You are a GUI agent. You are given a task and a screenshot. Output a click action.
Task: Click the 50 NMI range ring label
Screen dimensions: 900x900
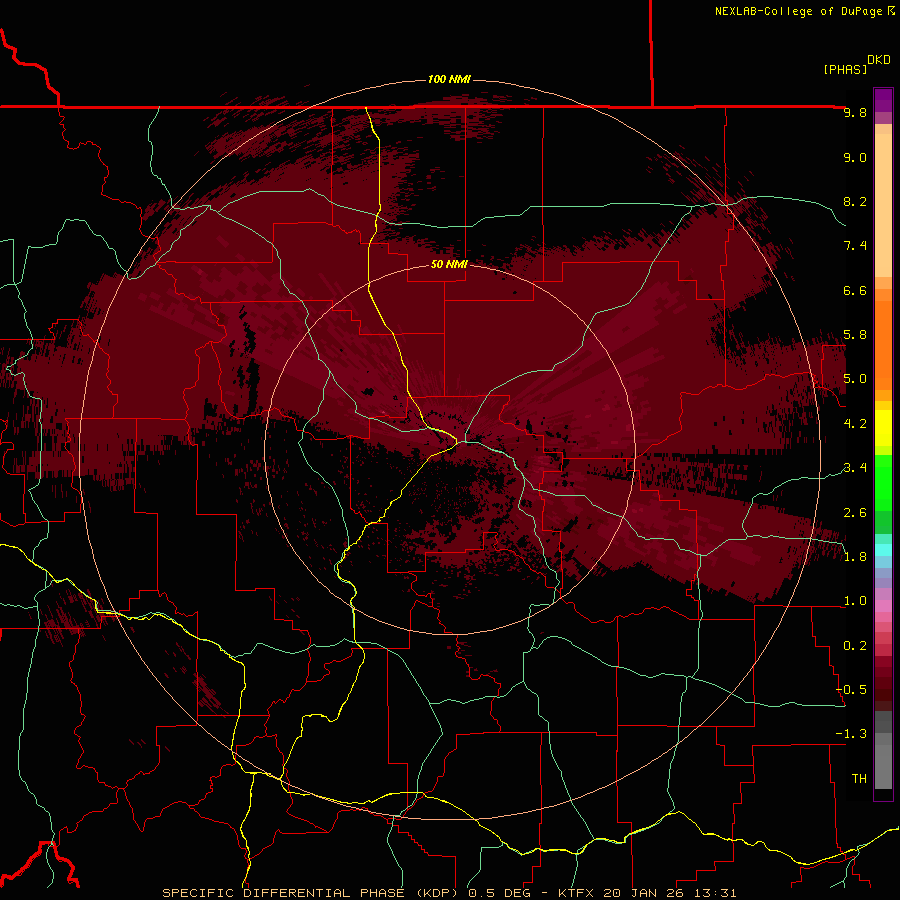pos(449,264)
